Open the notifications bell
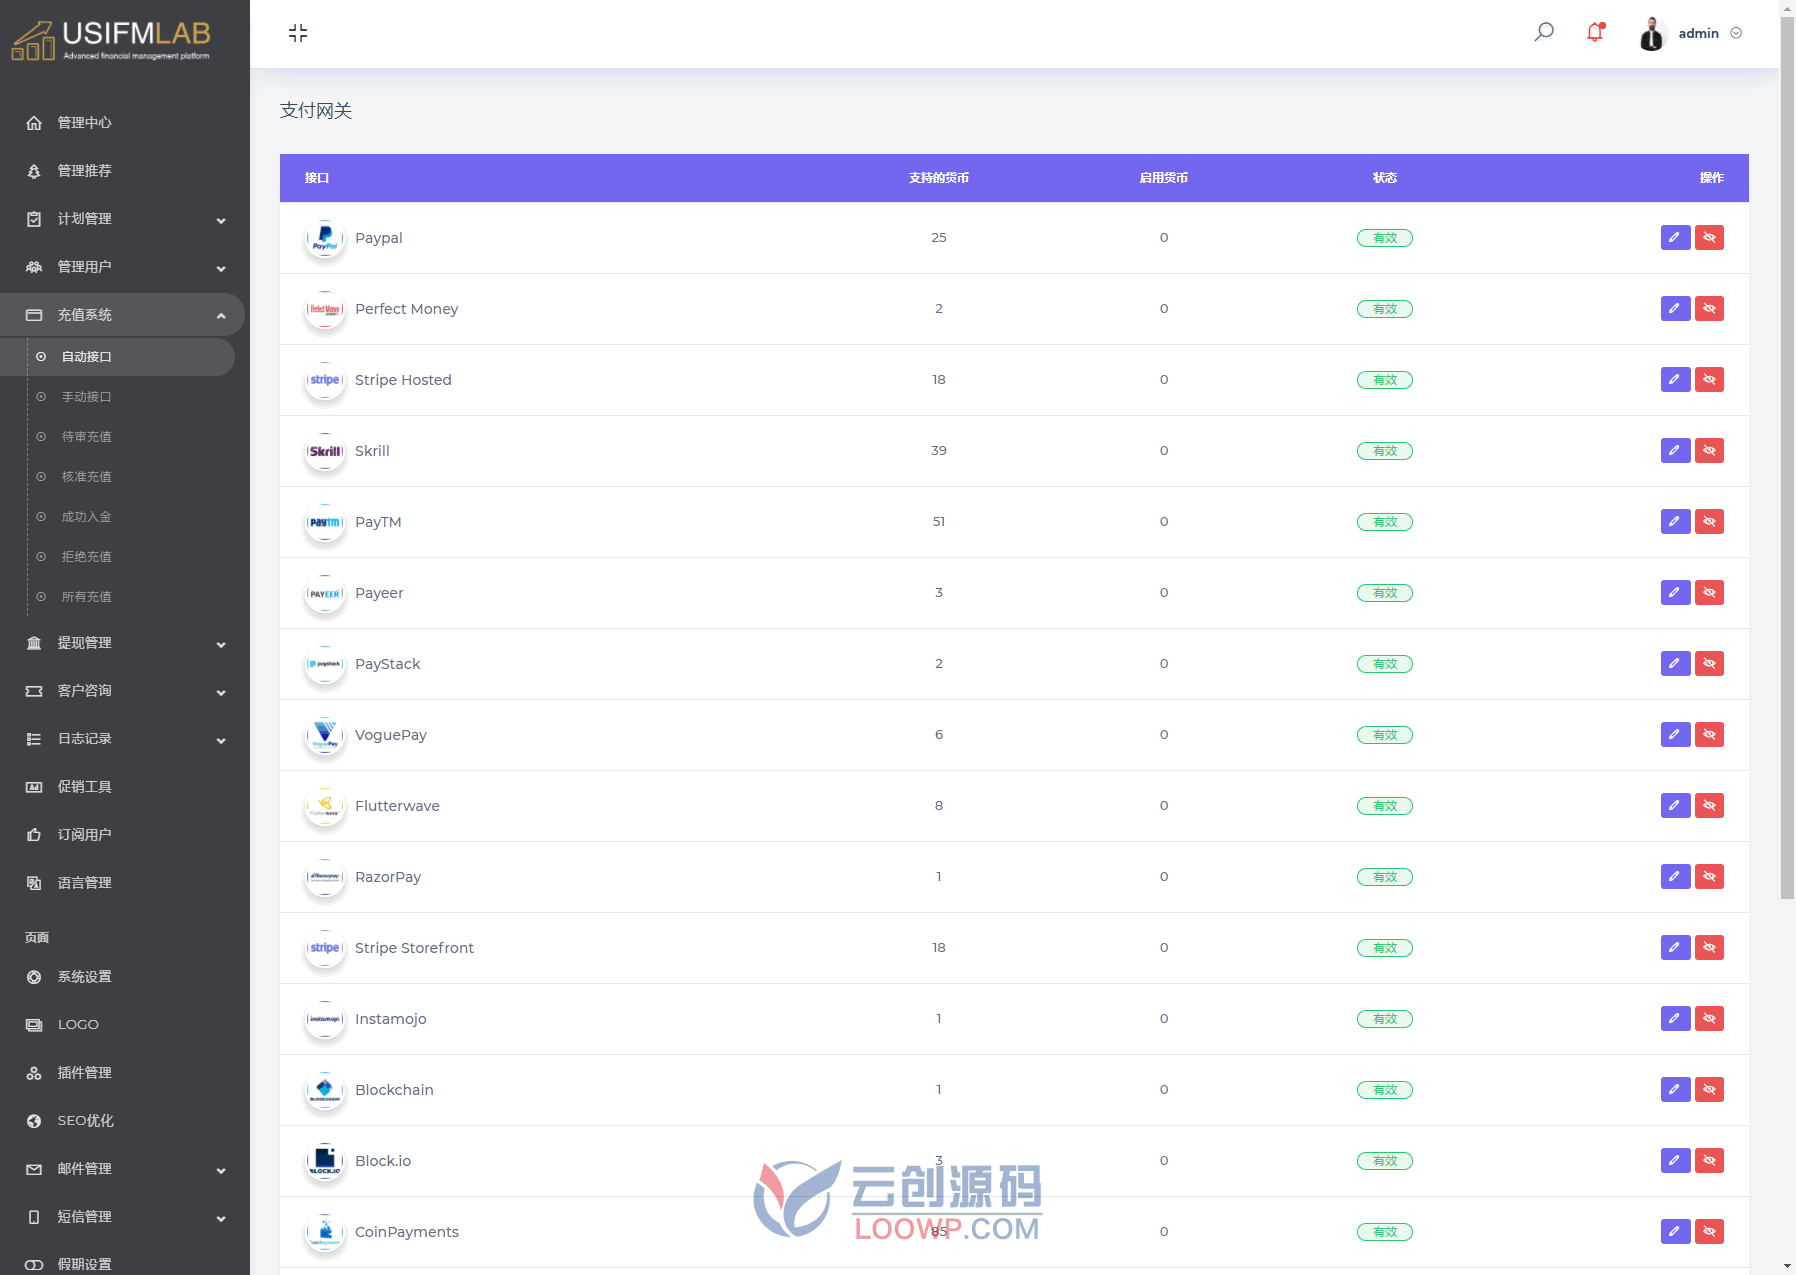The width and height of the screenshot is (1796, 1275). tap(1595, 32)
